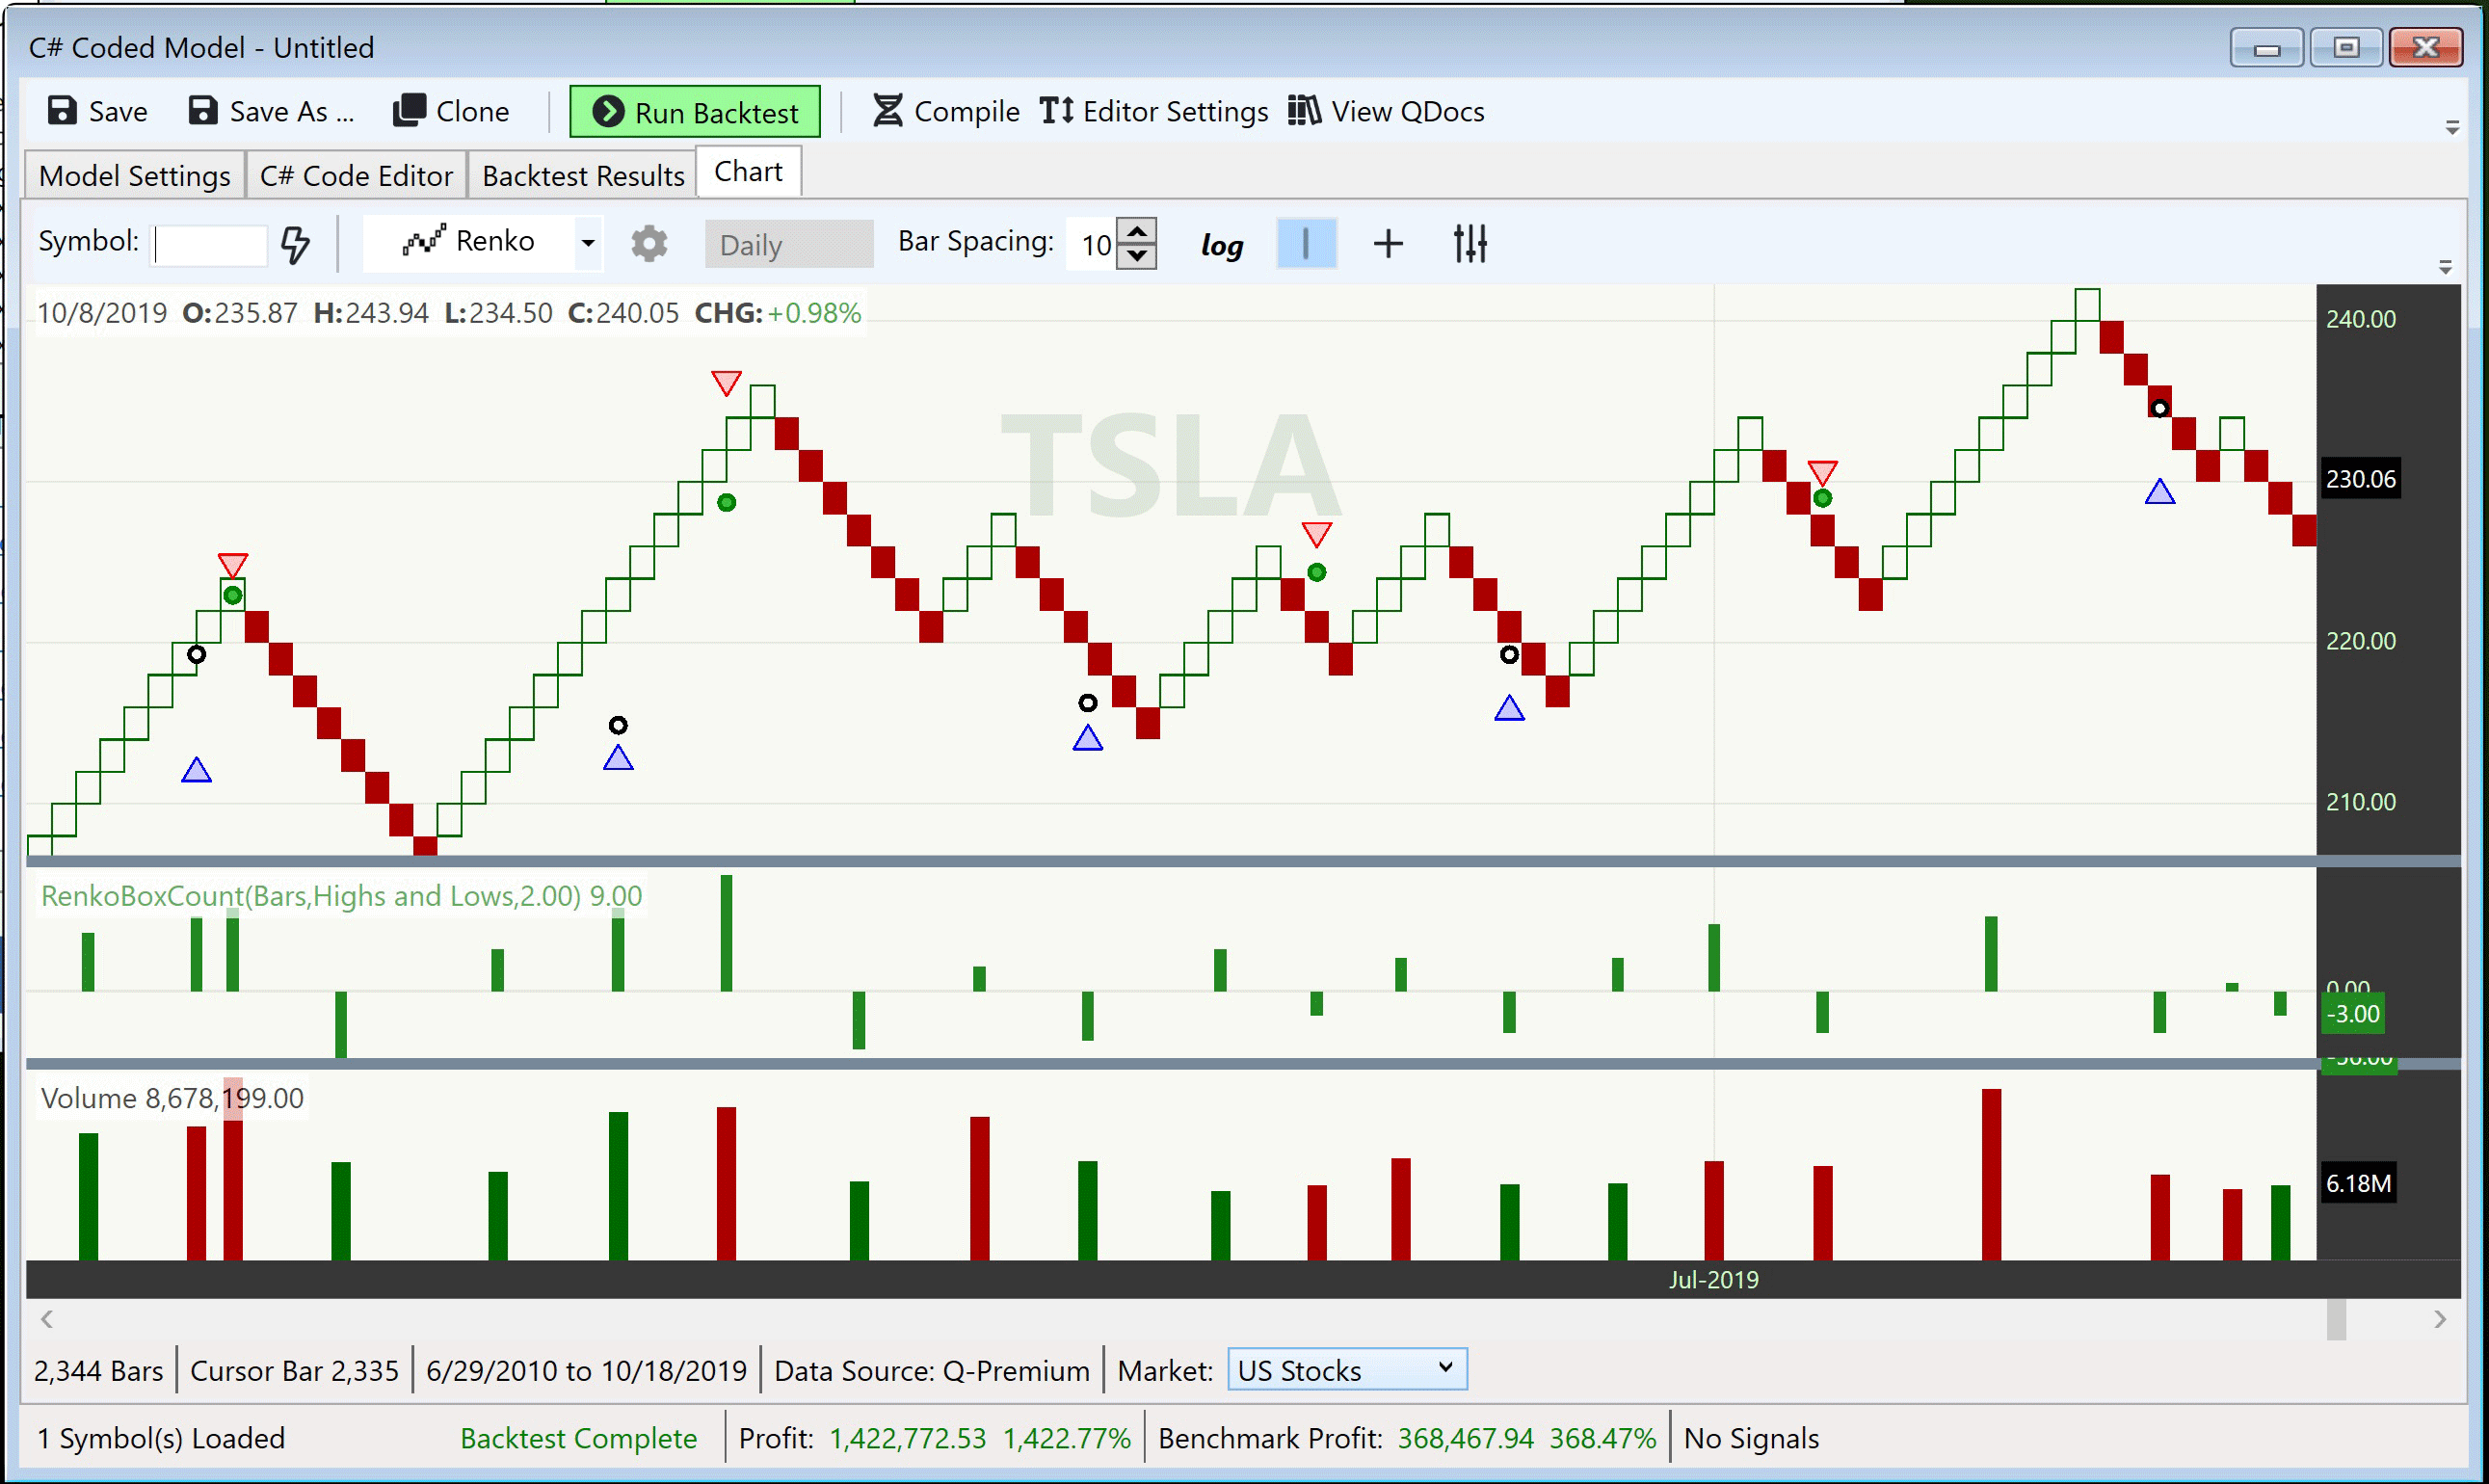Click the 2,344 Bars status entry
This screenshot has height=1484, width=2489.
(x=98, y=1371)
